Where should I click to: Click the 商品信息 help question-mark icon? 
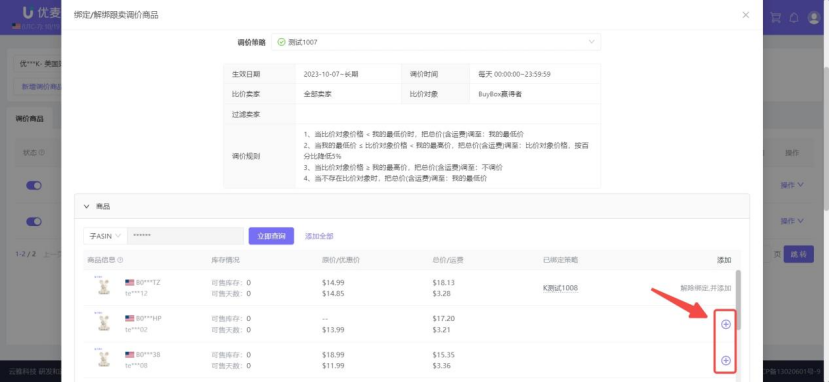pos(120,260)
